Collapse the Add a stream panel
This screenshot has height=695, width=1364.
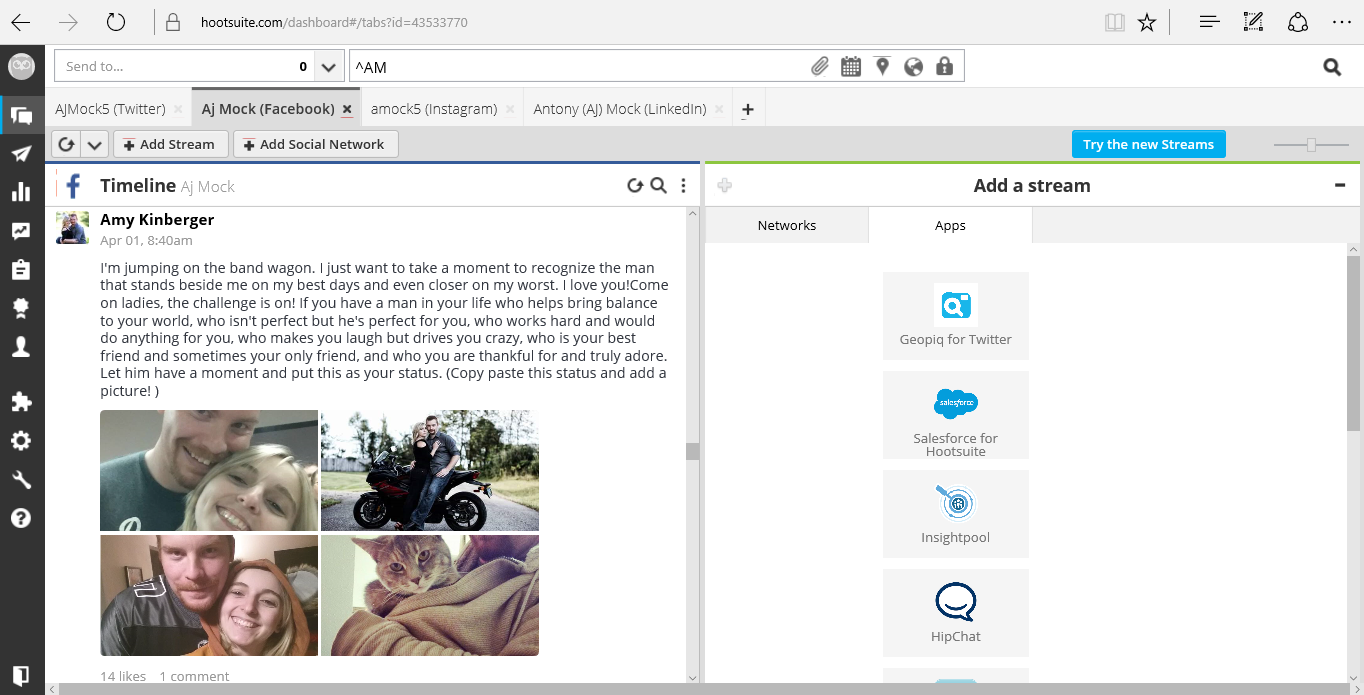click(1340, 185)
